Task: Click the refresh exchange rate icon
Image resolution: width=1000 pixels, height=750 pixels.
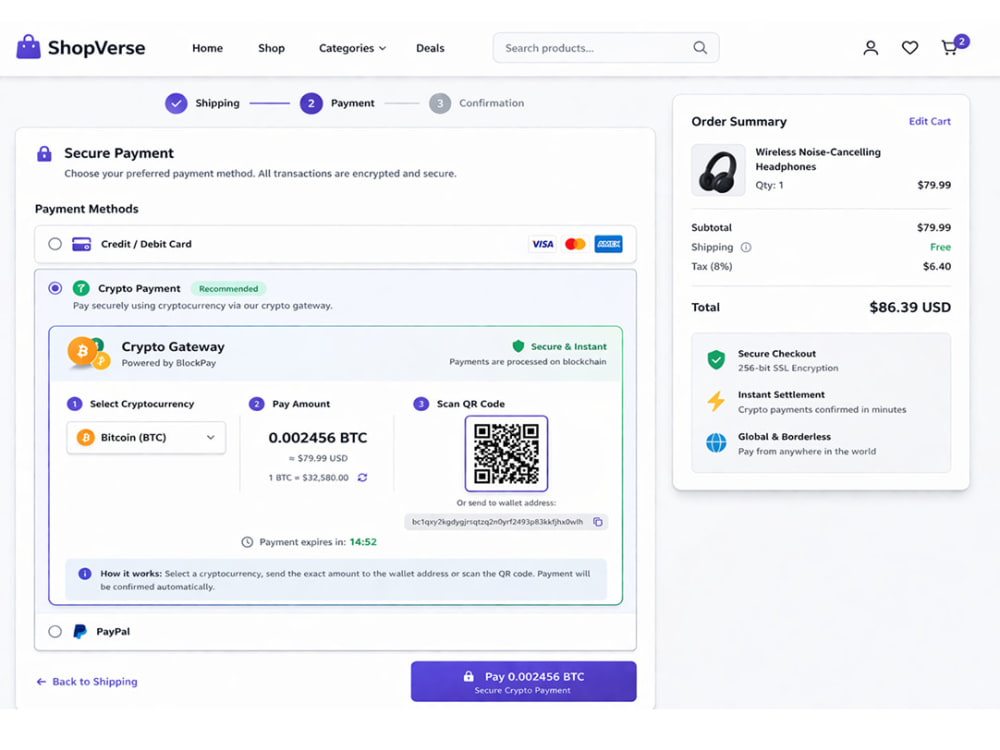Action: 362,478
